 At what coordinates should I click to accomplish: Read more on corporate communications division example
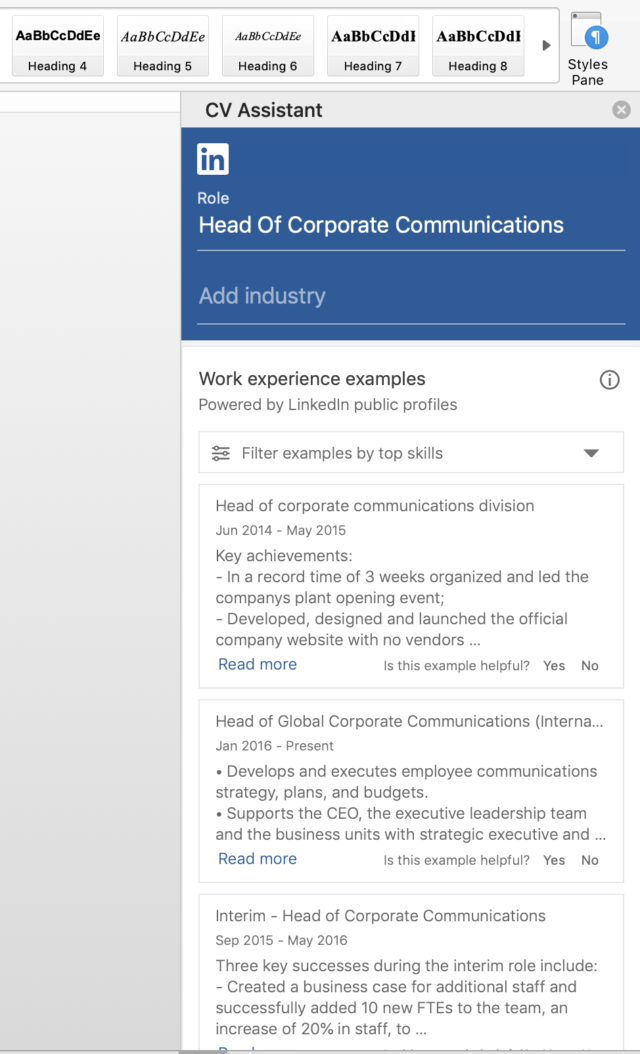[x=257, y=664]
